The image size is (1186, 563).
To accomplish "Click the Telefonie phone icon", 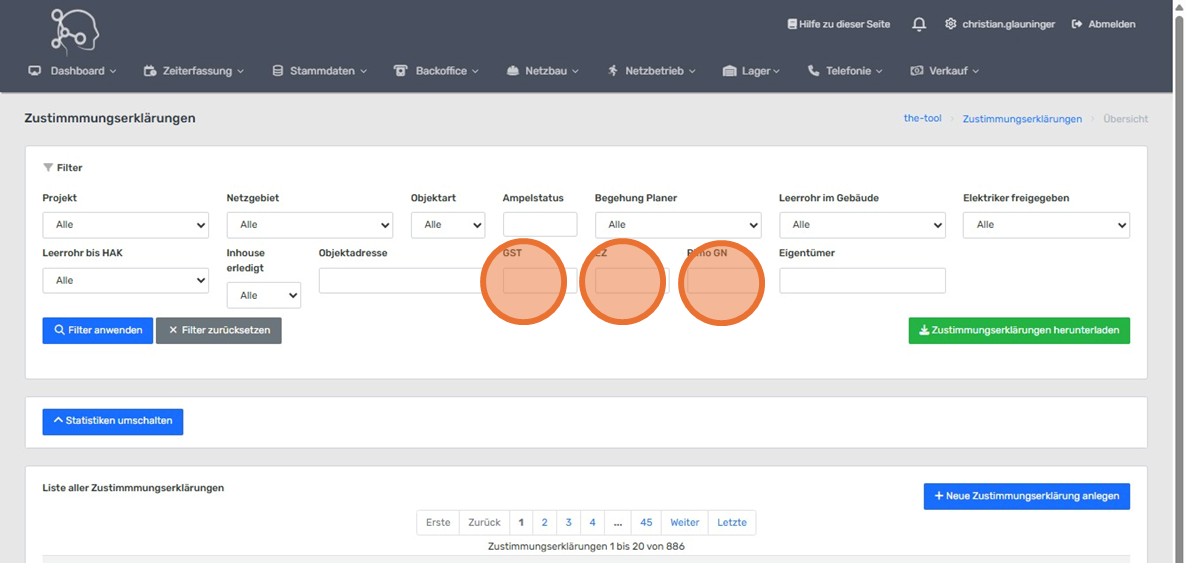I will point(813,71).
